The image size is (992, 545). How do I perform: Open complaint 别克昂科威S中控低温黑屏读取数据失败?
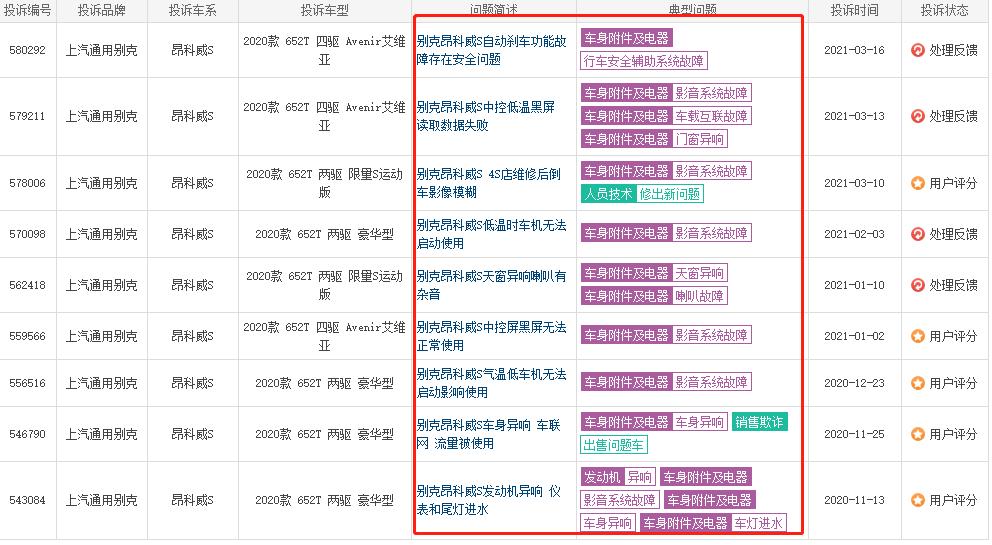pos(485,116)
